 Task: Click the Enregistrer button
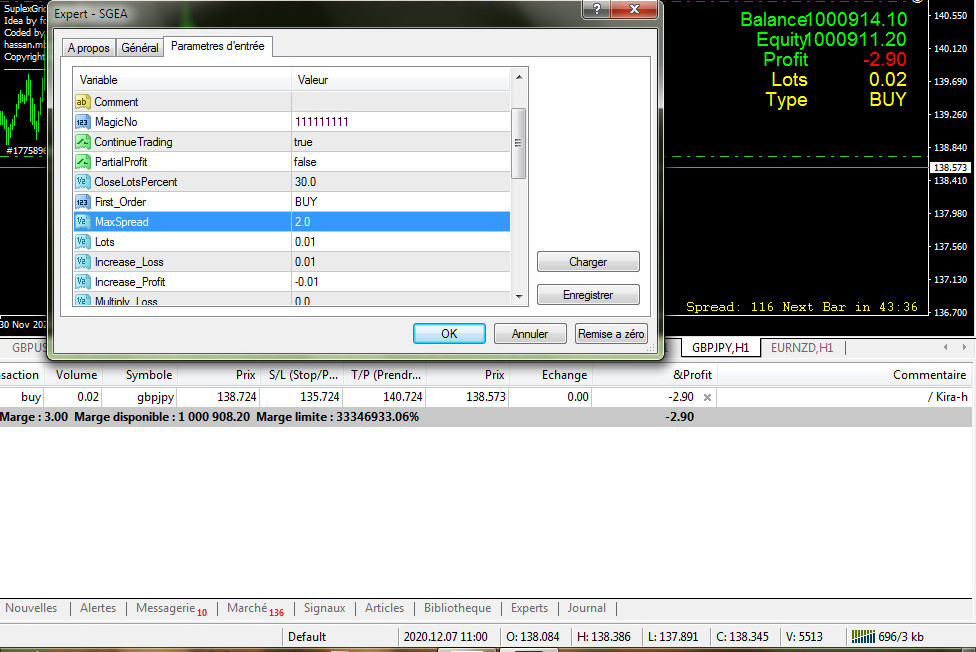point(588,295)
